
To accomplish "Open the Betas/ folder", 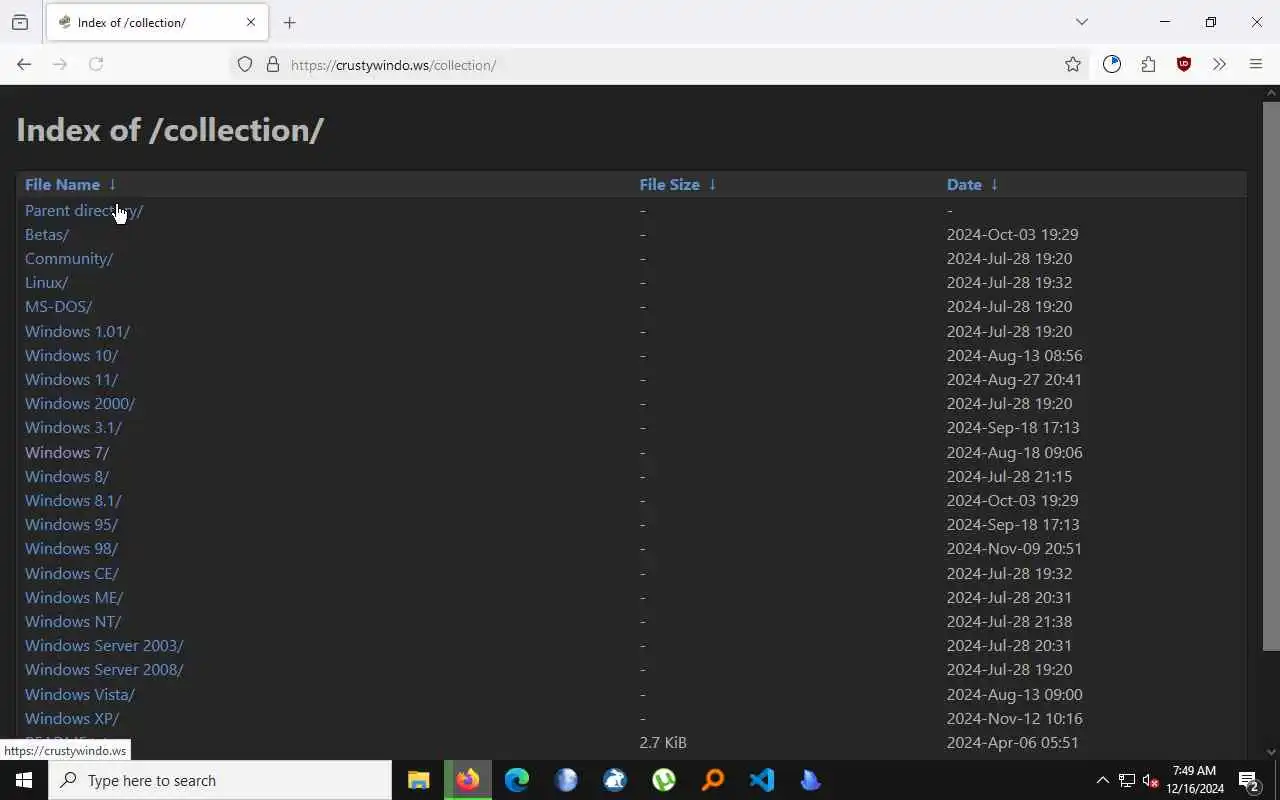I will click(x=47, y=234).
